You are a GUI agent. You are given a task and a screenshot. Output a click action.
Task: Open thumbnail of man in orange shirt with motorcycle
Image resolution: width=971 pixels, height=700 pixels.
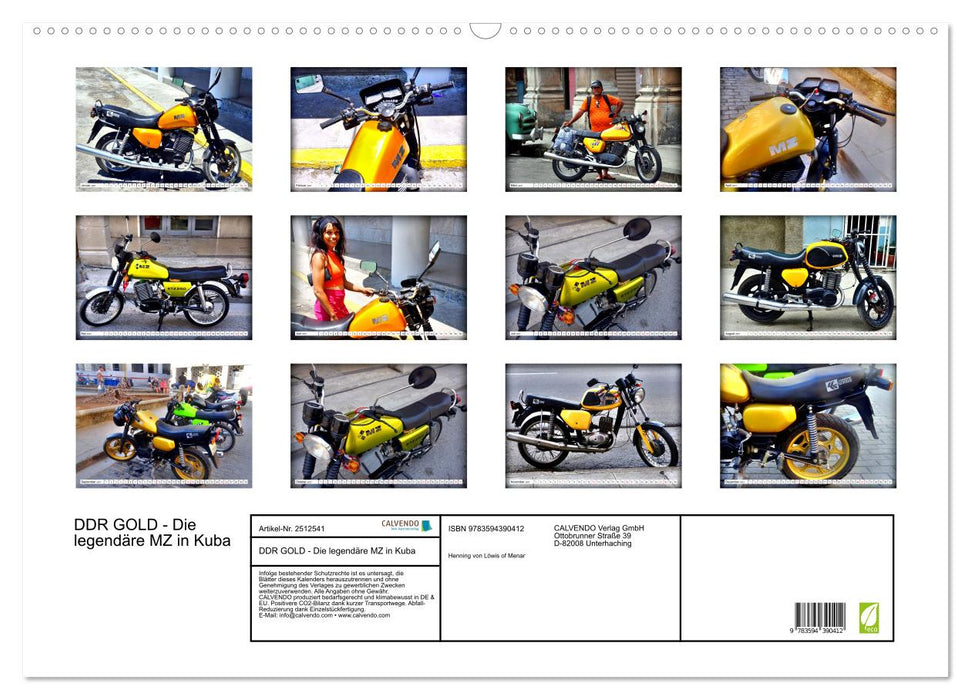click(x=593, y=129)
